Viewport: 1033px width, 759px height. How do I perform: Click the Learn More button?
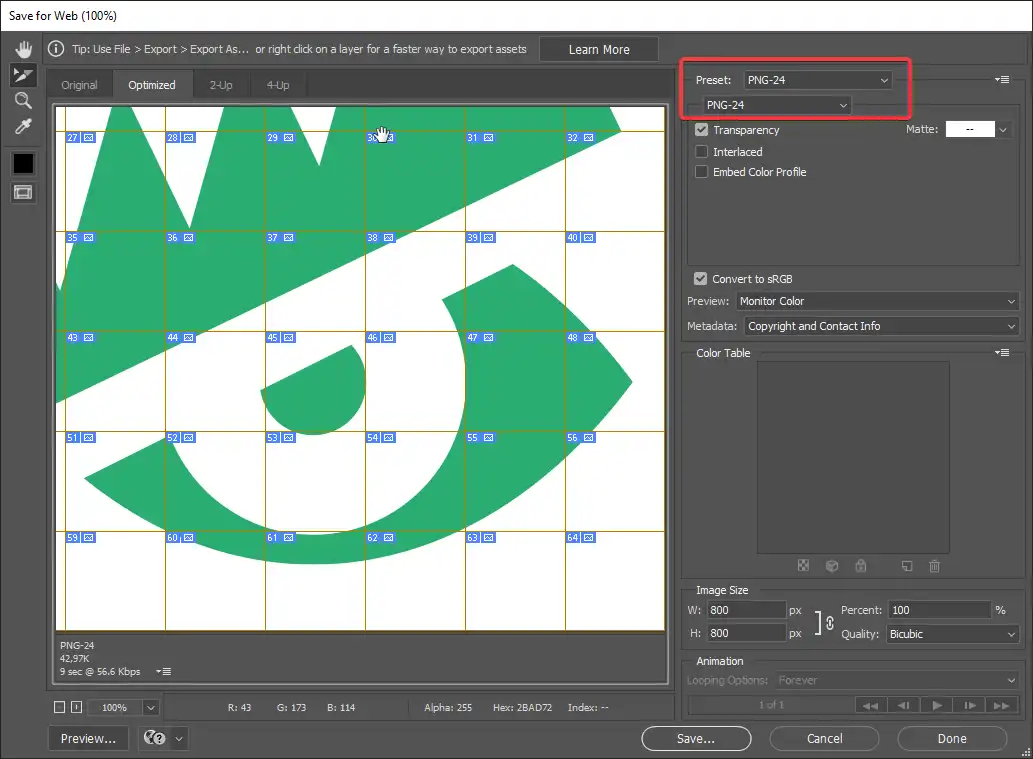tap(599, 50)
